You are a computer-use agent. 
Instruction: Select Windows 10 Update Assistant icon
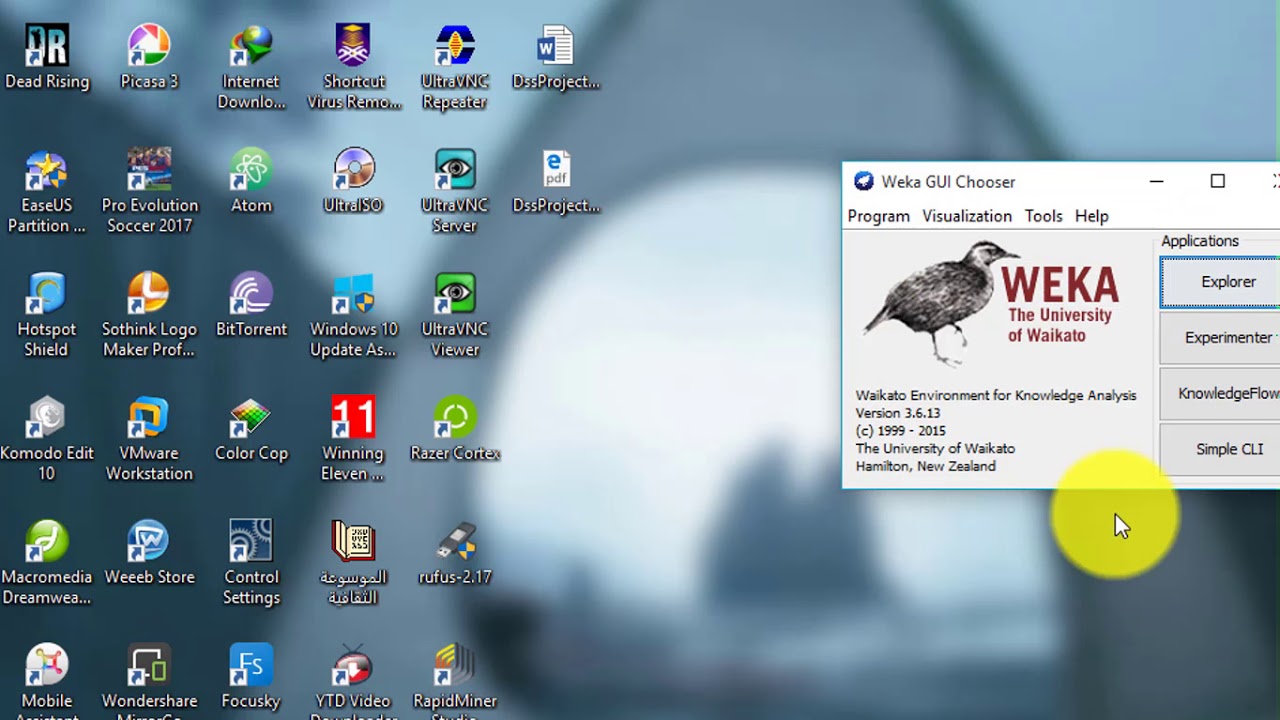pos(353,316)
